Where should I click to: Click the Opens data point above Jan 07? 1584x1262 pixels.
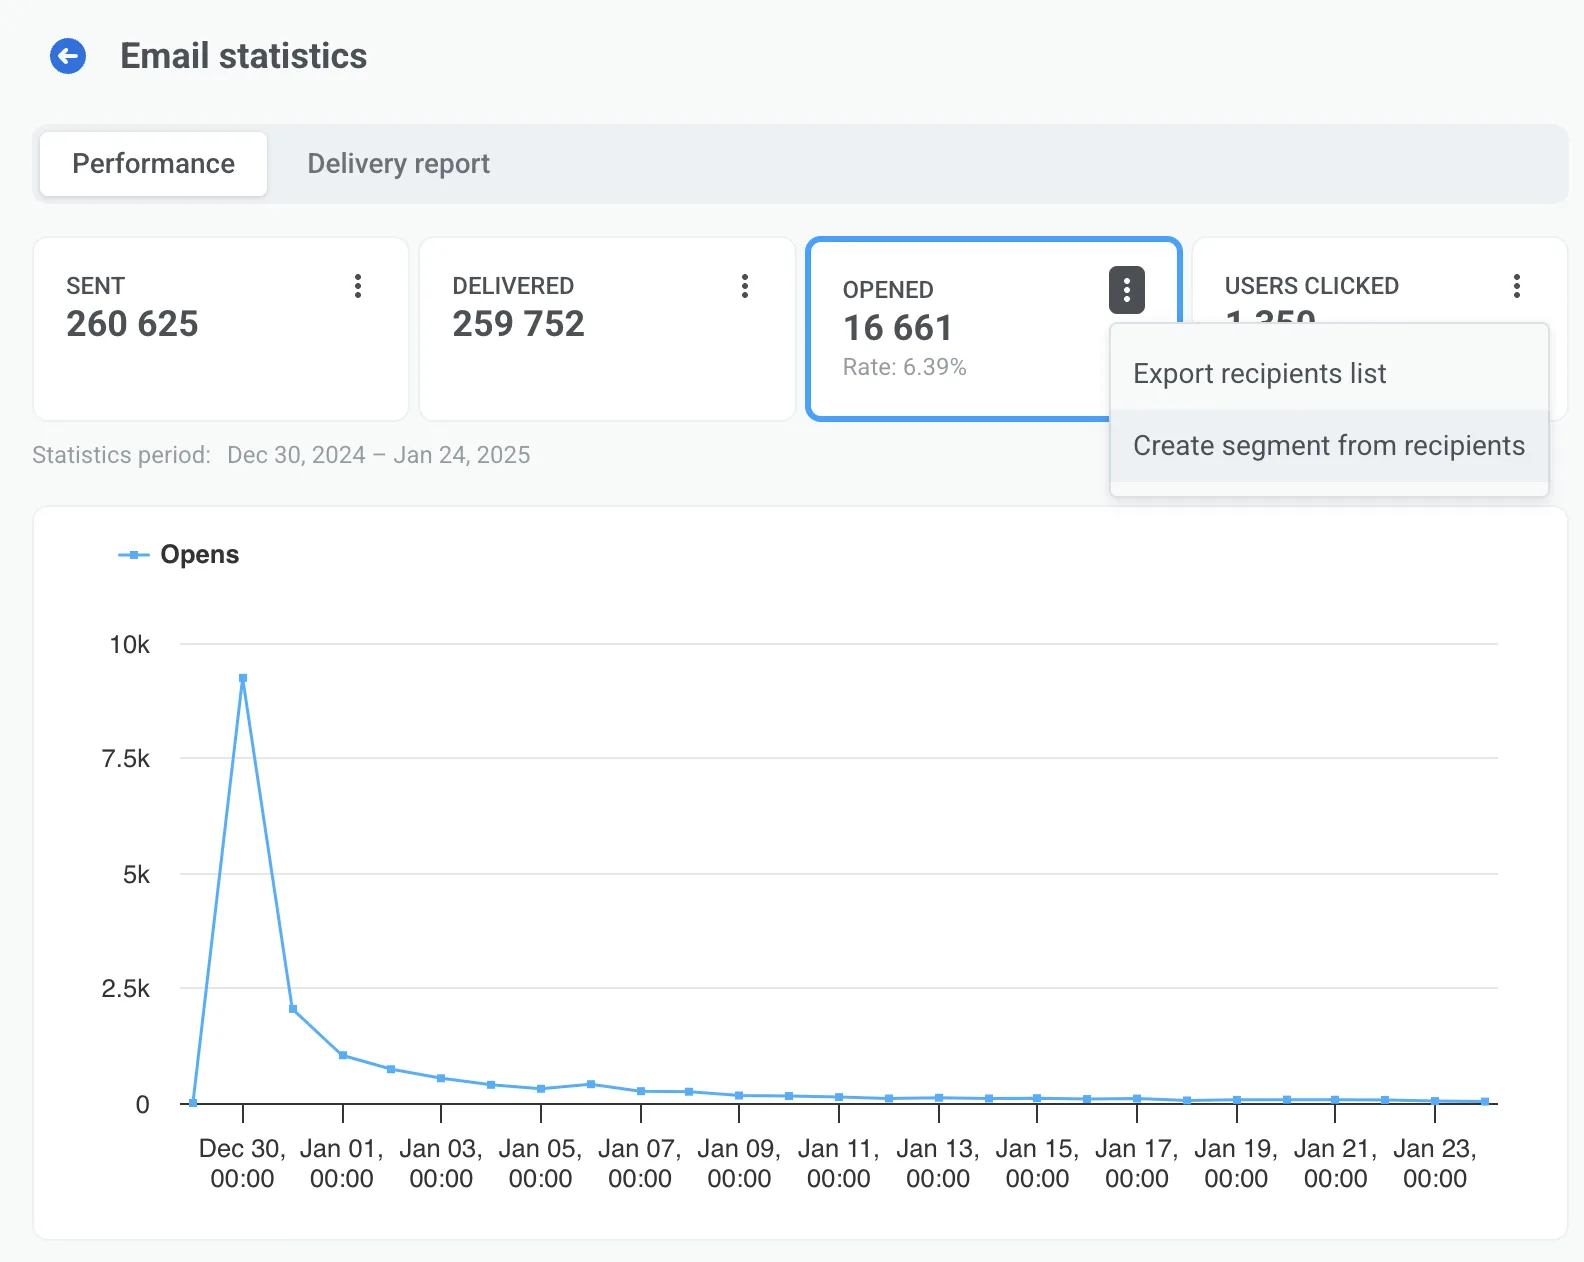click(x=641, y=1091)
